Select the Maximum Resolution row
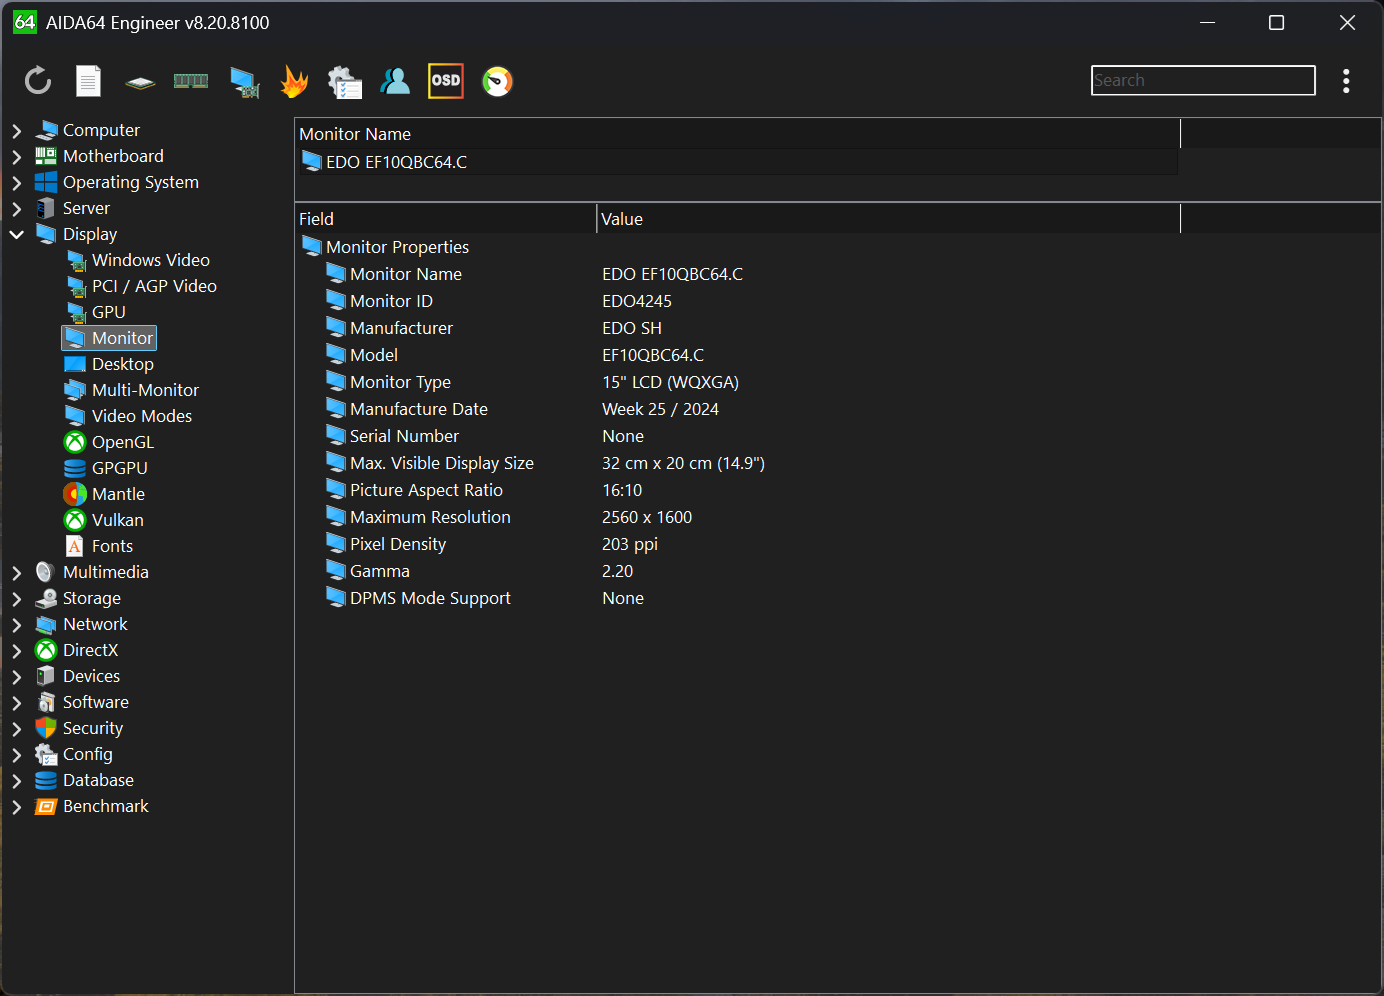 [430, 517]
